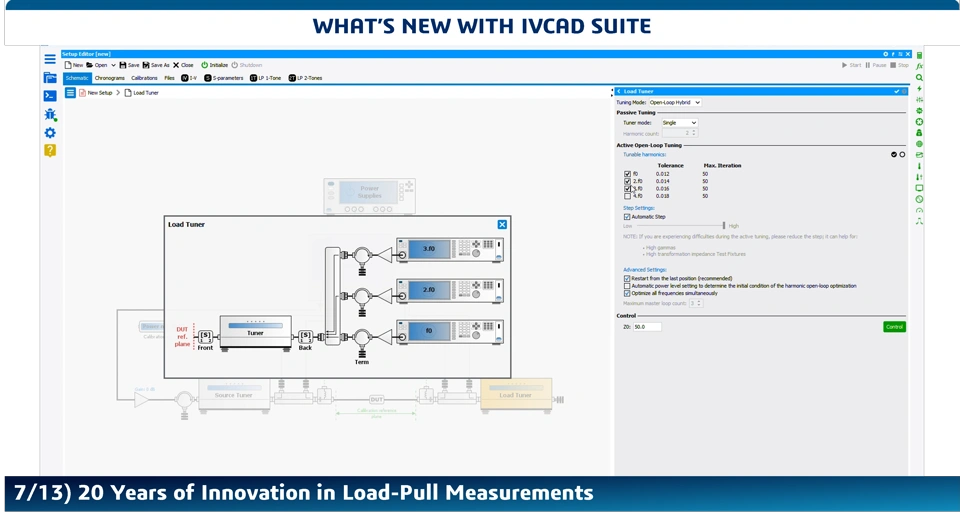Switch to the I-V tab
This screenshot has width=960, height=520.
click(189, 78)
